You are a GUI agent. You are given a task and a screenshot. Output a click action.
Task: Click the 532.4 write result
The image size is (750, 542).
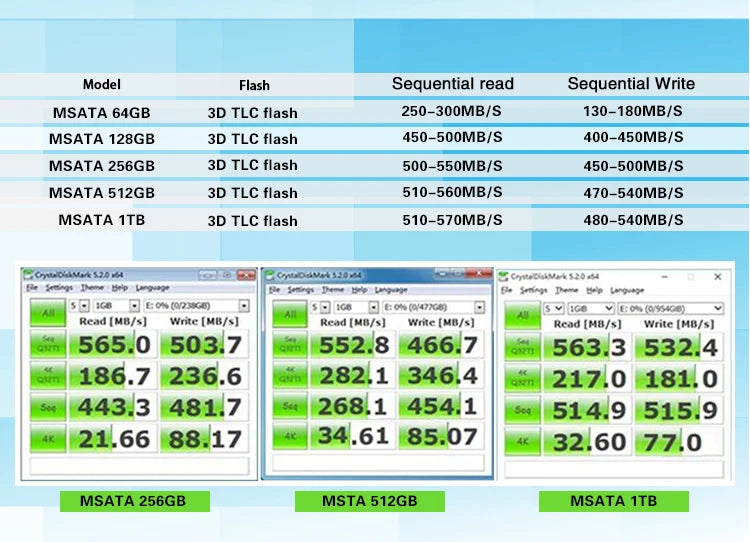tap(679, 347)
